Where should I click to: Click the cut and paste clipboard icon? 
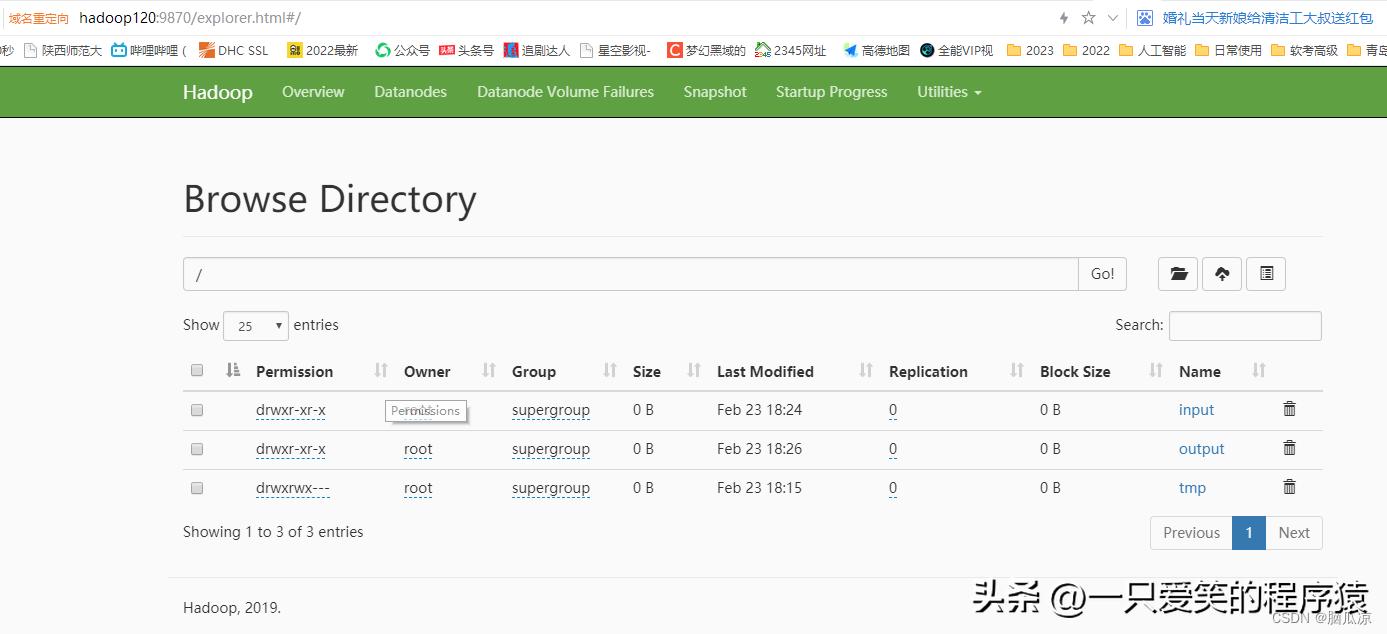(1265, 273)
